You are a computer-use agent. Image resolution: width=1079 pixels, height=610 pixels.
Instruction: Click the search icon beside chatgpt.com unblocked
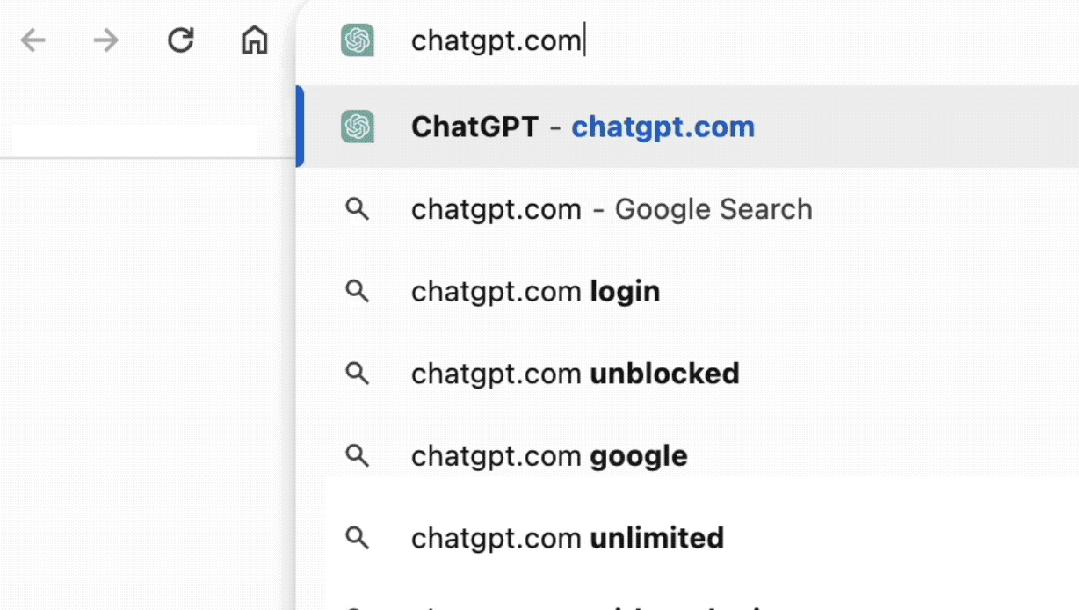357,373
